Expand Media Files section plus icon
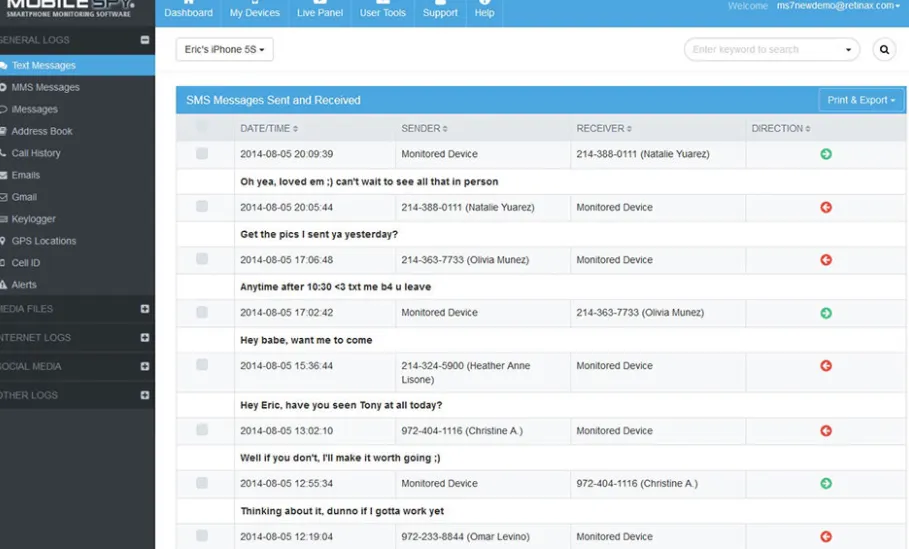 coord(145,309)
